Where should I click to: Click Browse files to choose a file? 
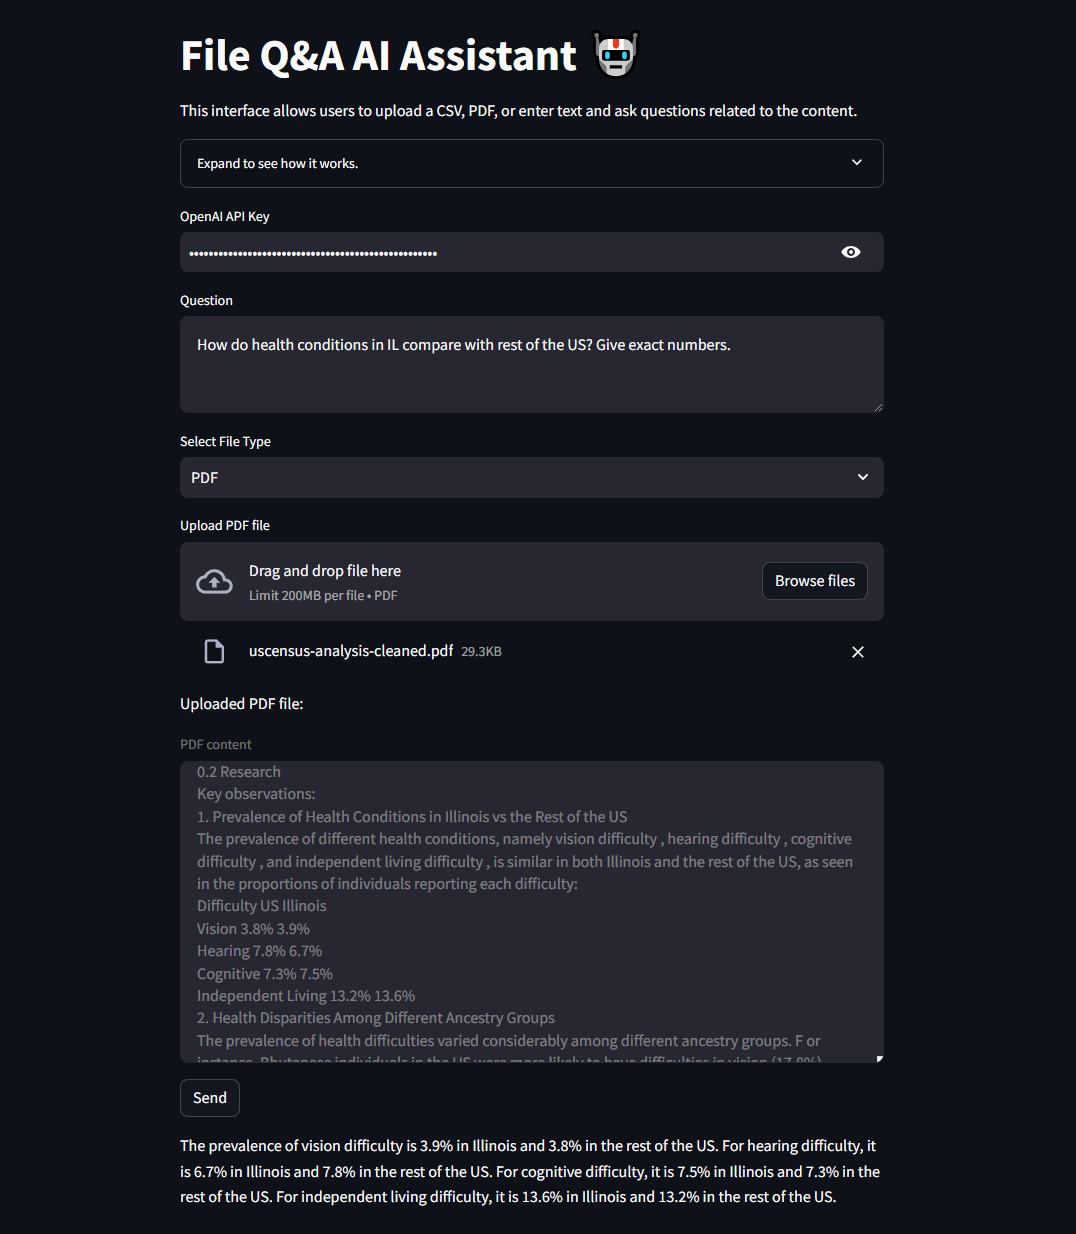pyautogui.click(x=814, y=581)
